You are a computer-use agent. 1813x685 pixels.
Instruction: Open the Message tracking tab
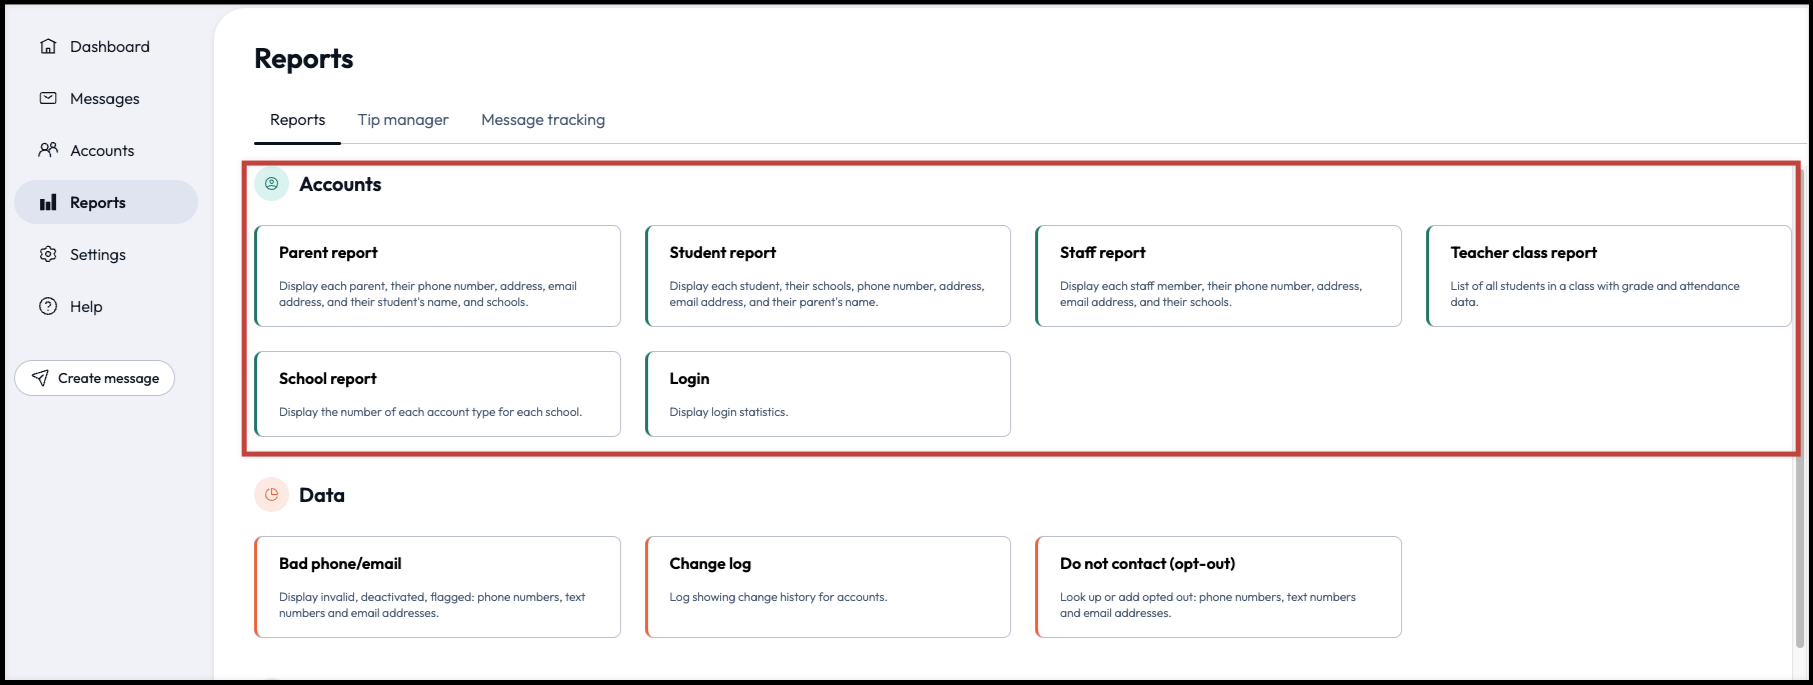543,120
